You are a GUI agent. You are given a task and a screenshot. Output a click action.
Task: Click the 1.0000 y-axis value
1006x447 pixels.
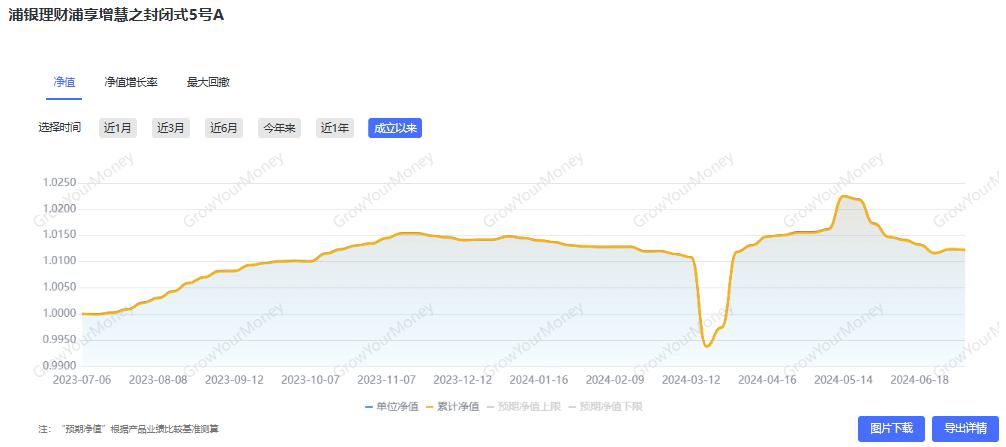point(60,314)
